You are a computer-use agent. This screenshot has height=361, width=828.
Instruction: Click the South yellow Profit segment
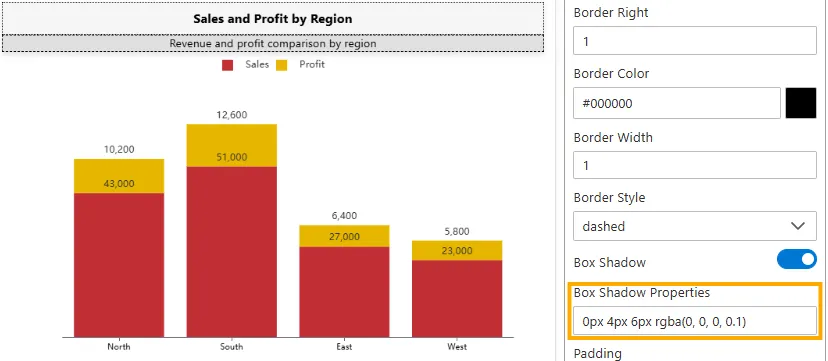232,145
